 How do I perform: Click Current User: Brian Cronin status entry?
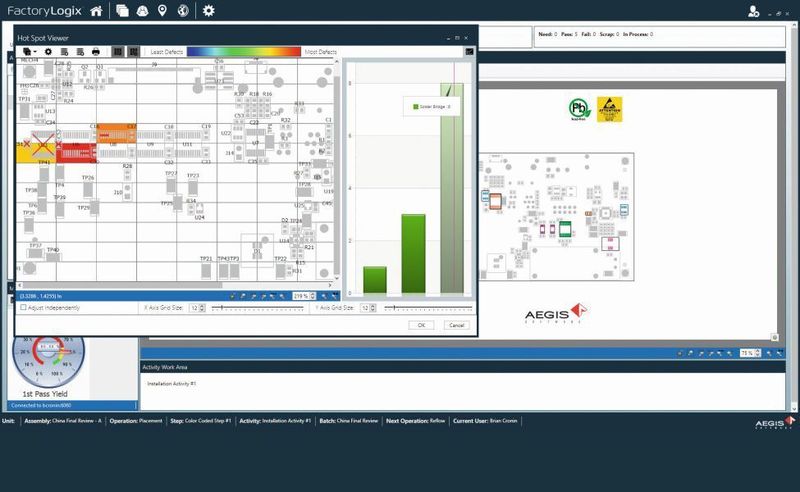485,421
